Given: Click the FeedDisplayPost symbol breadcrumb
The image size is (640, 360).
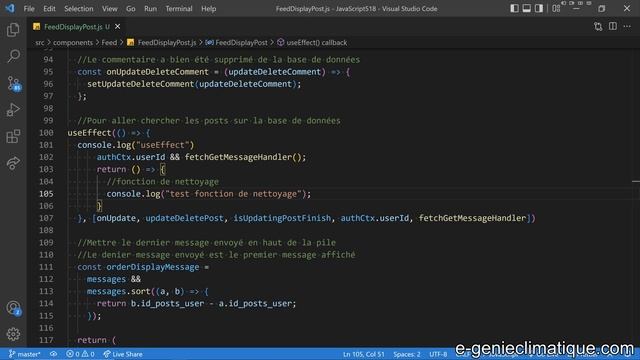Looking at the screenshot, I should coord(237,42).
